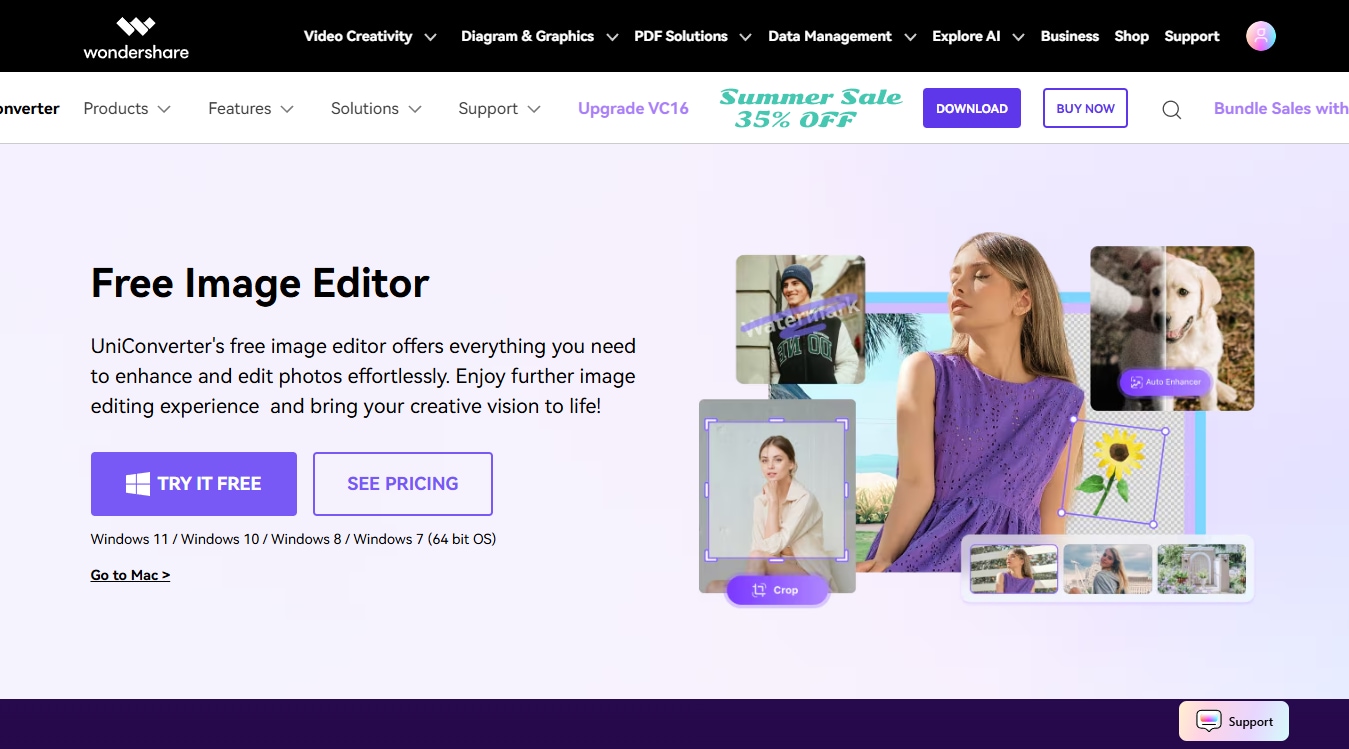Open the floating Support button
The width and height of the screenshot is (1349, 749).
point(1234,721)
